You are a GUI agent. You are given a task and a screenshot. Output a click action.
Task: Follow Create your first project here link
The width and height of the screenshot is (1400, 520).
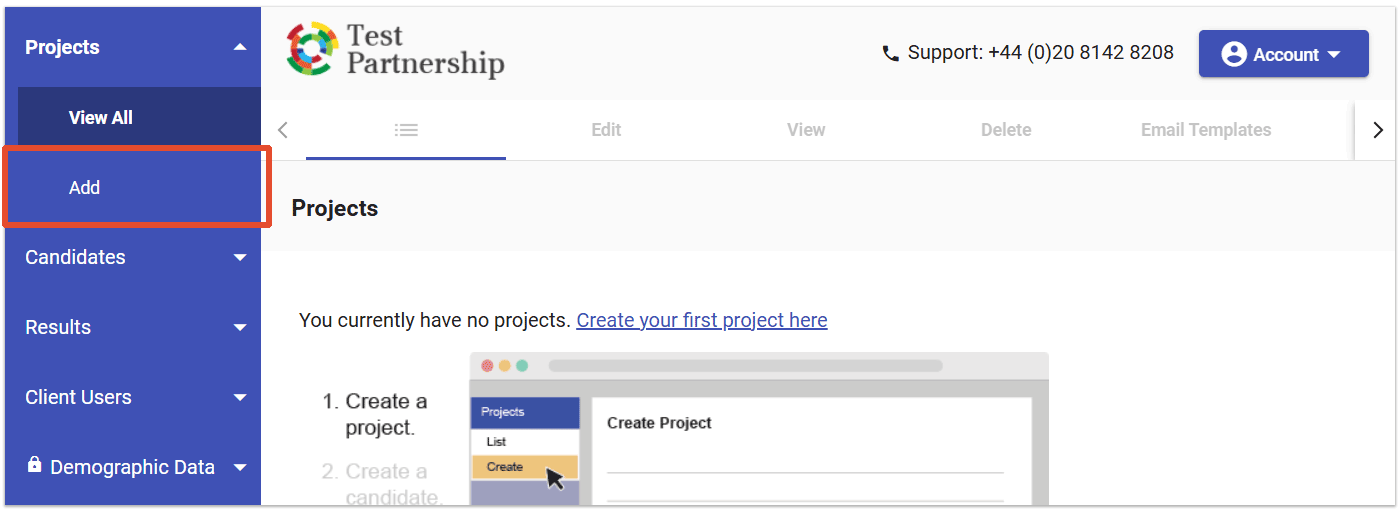[702, 320]
